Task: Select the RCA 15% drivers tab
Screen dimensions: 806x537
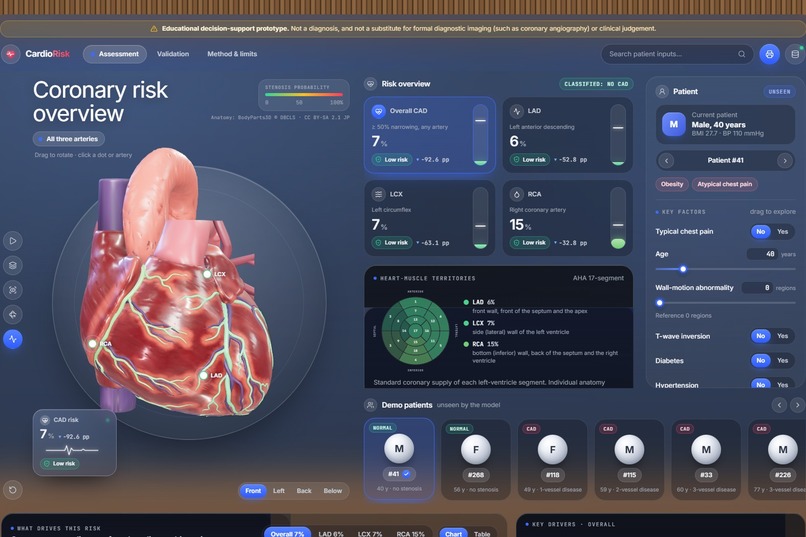Action: pyautogui.click(x=410, y=534)
